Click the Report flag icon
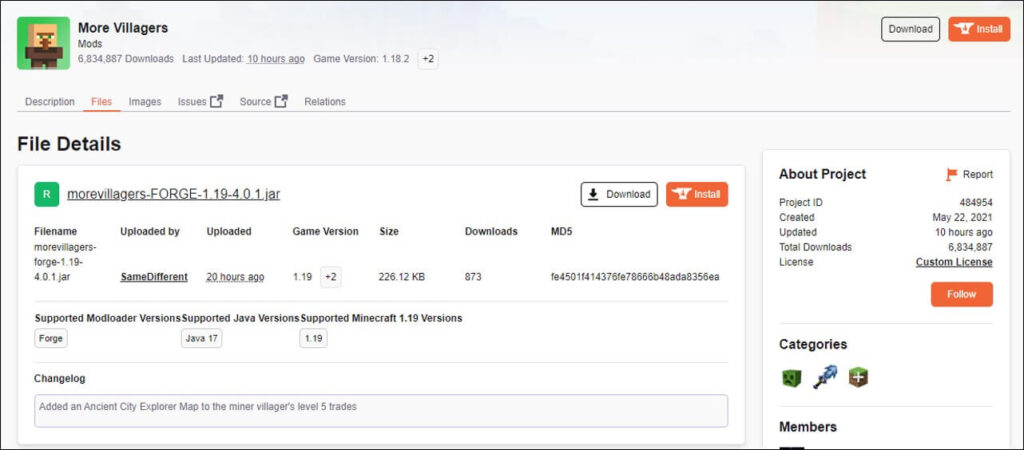This screenshot has height=450, width=1024. (x=952, y=174)
